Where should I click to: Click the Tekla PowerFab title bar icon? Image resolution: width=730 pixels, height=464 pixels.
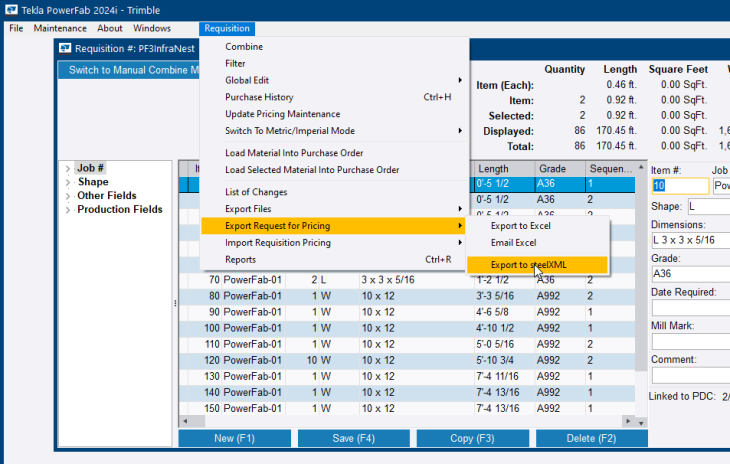coord(11,9)
